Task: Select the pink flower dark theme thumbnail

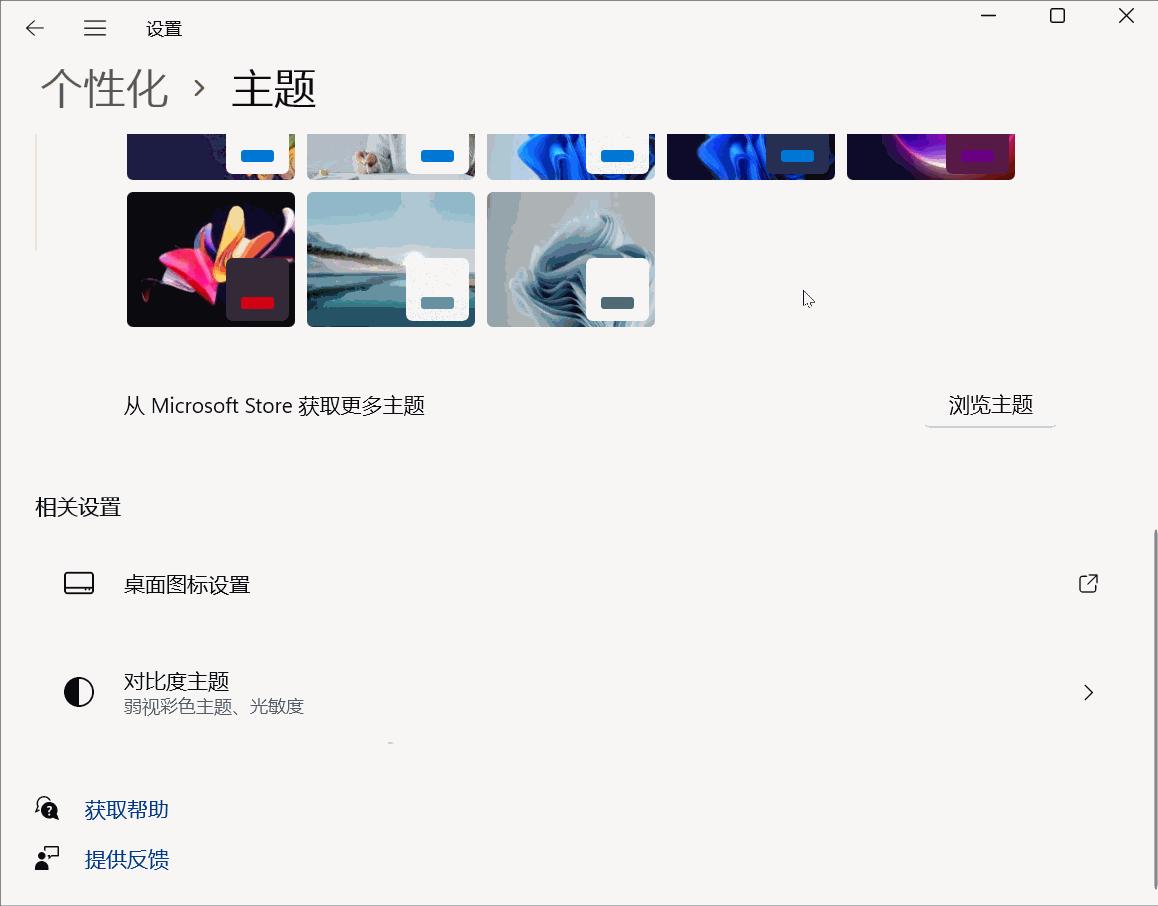Action: coord(210,259)
